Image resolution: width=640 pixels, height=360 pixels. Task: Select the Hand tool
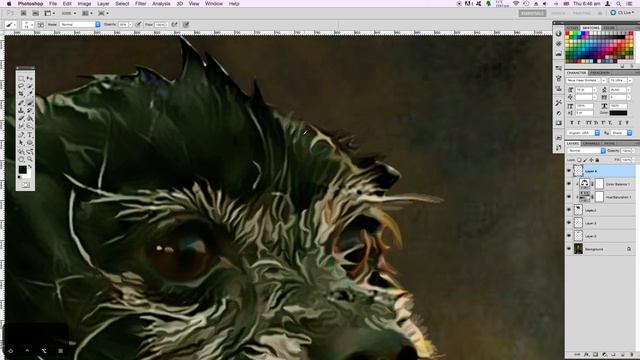pyautogui.click(x=21, y=159)
